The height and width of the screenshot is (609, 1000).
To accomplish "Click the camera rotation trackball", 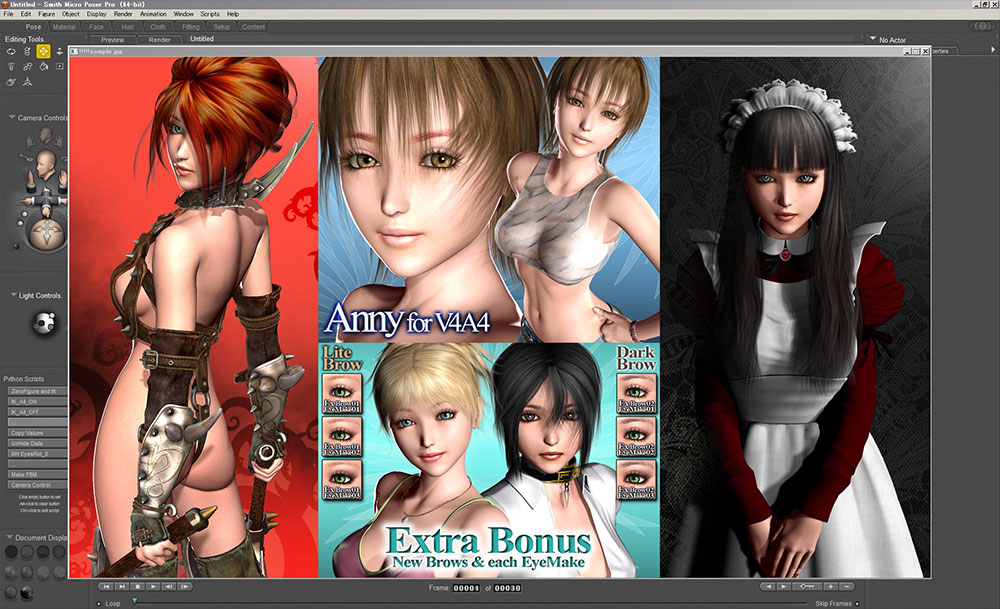I will tap(48, 234).
